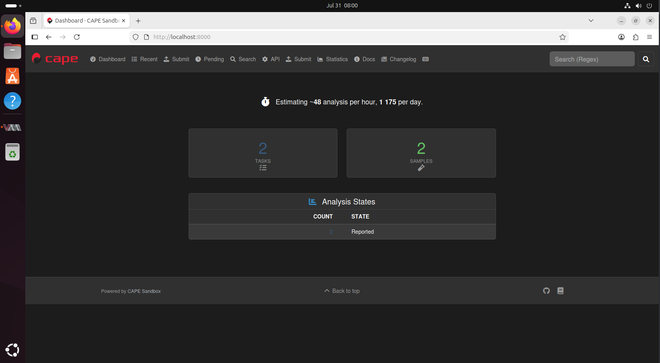Open the API nav item
This screenshot has width=660, height=363.
pyautogui.click(x=271, y=59)
